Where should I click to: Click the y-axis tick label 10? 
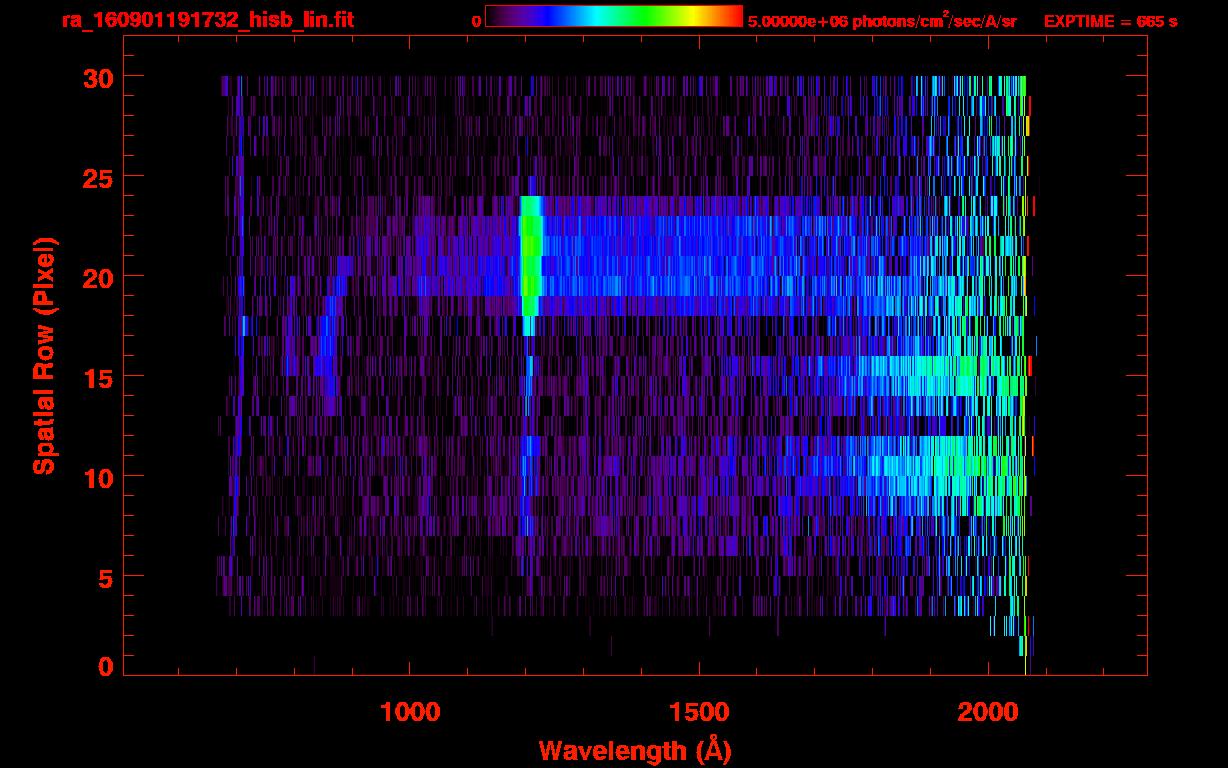coord(97,477)
